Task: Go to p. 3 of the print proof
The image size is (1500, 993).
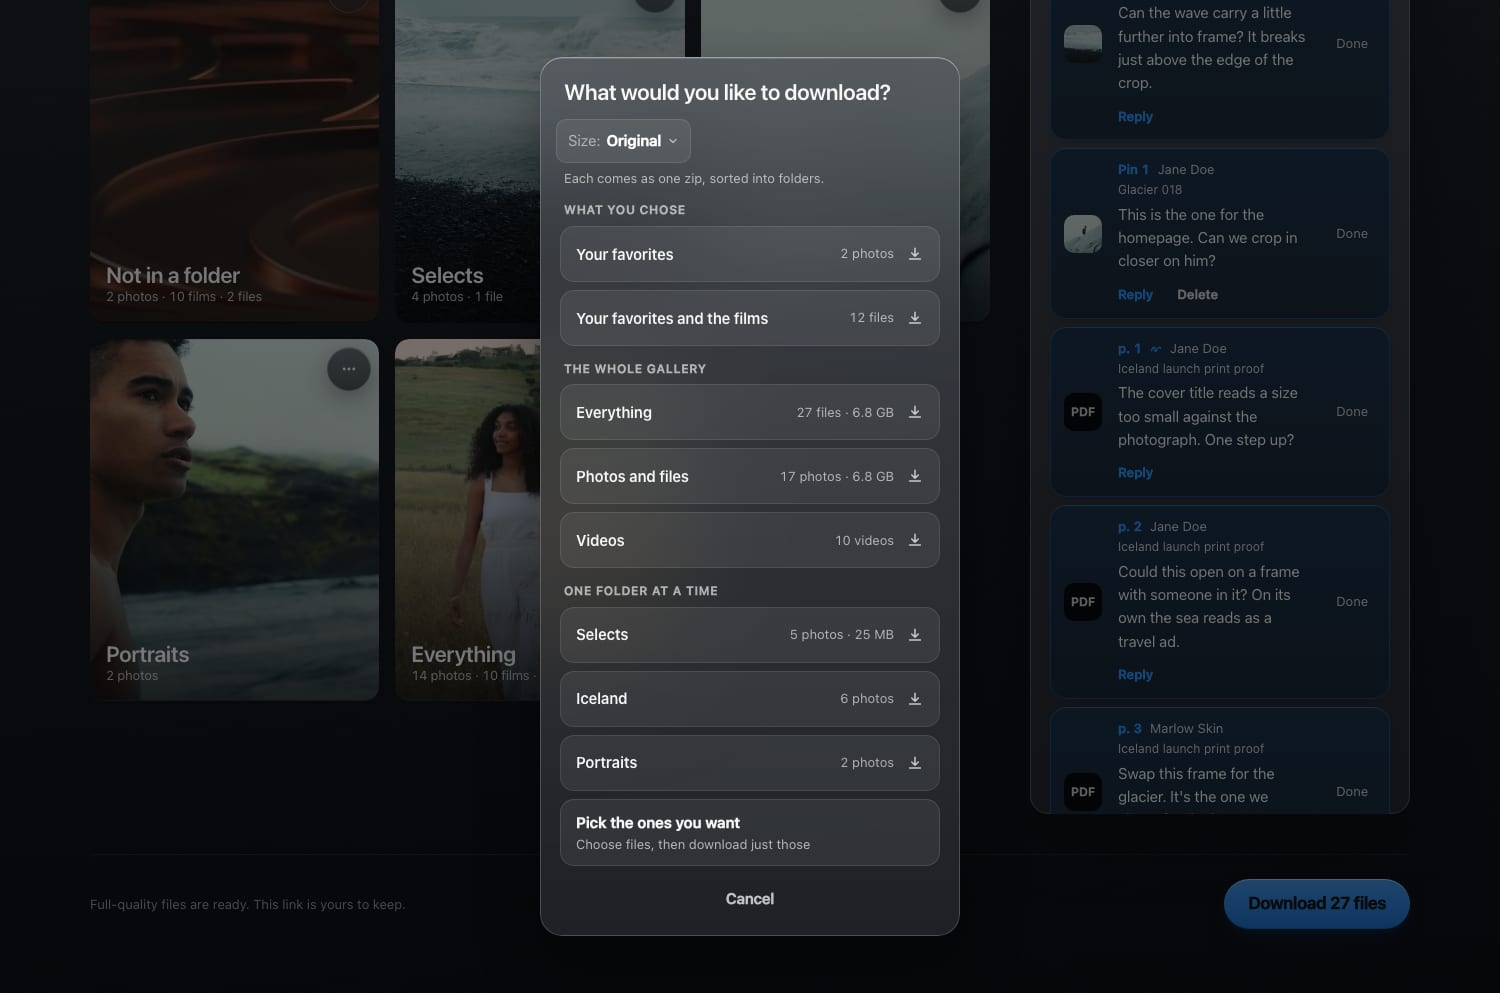Action: tap(1130, 729)
